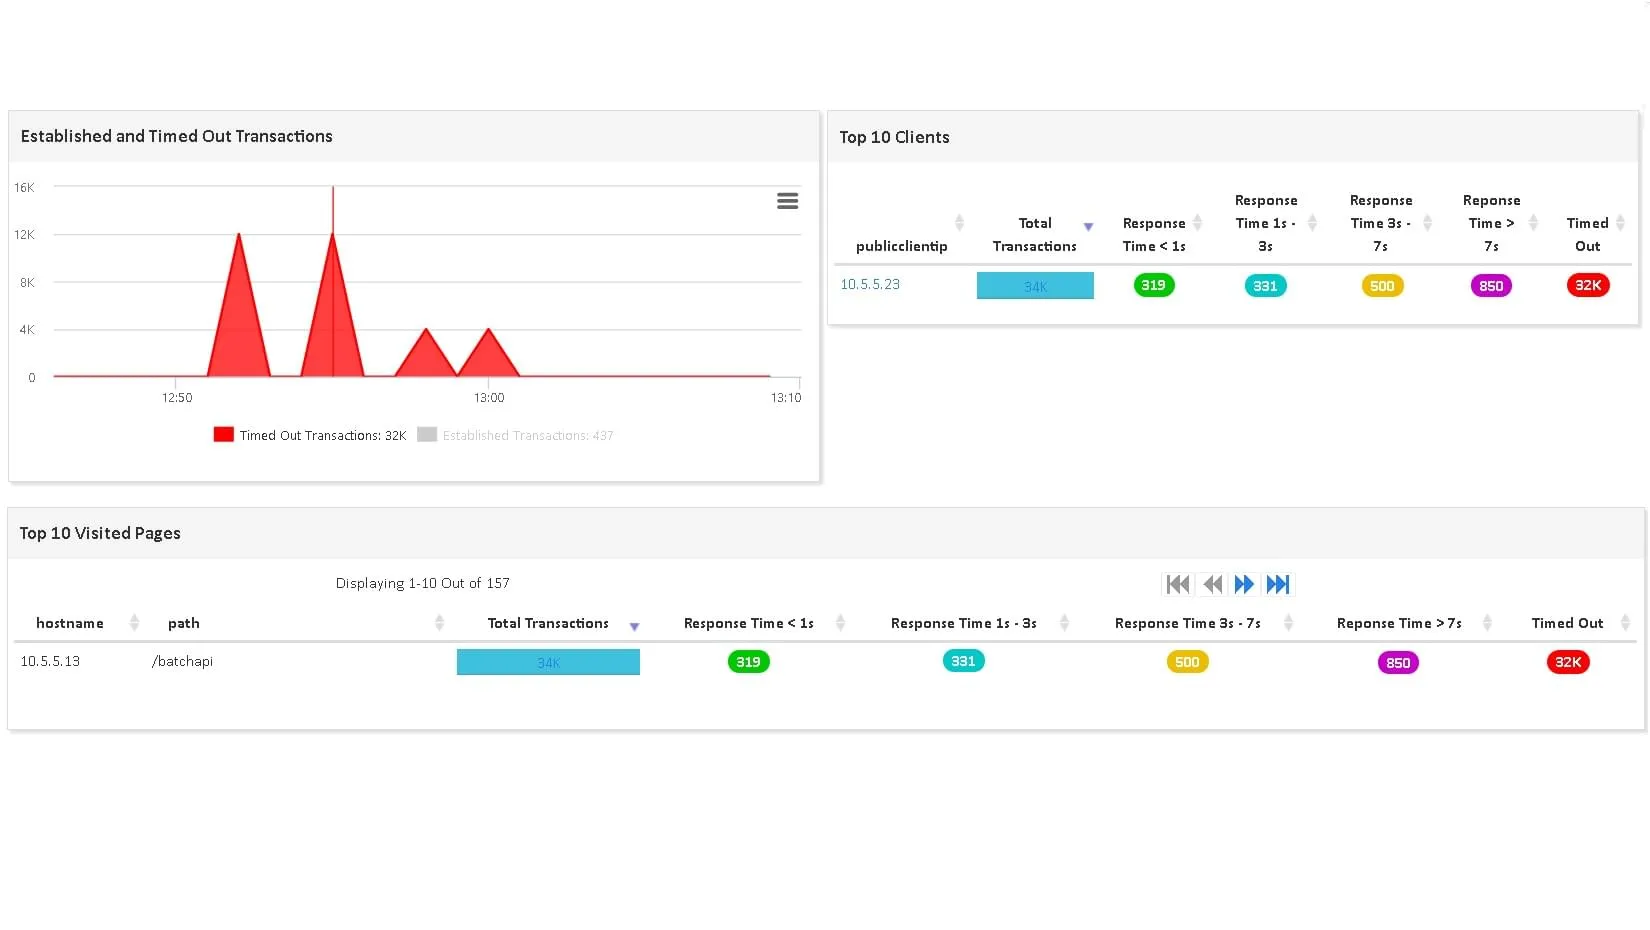Open client IP 10.5.5.23 link
Viewport: 1650px width, 930px height.
(x=870, y=284)
